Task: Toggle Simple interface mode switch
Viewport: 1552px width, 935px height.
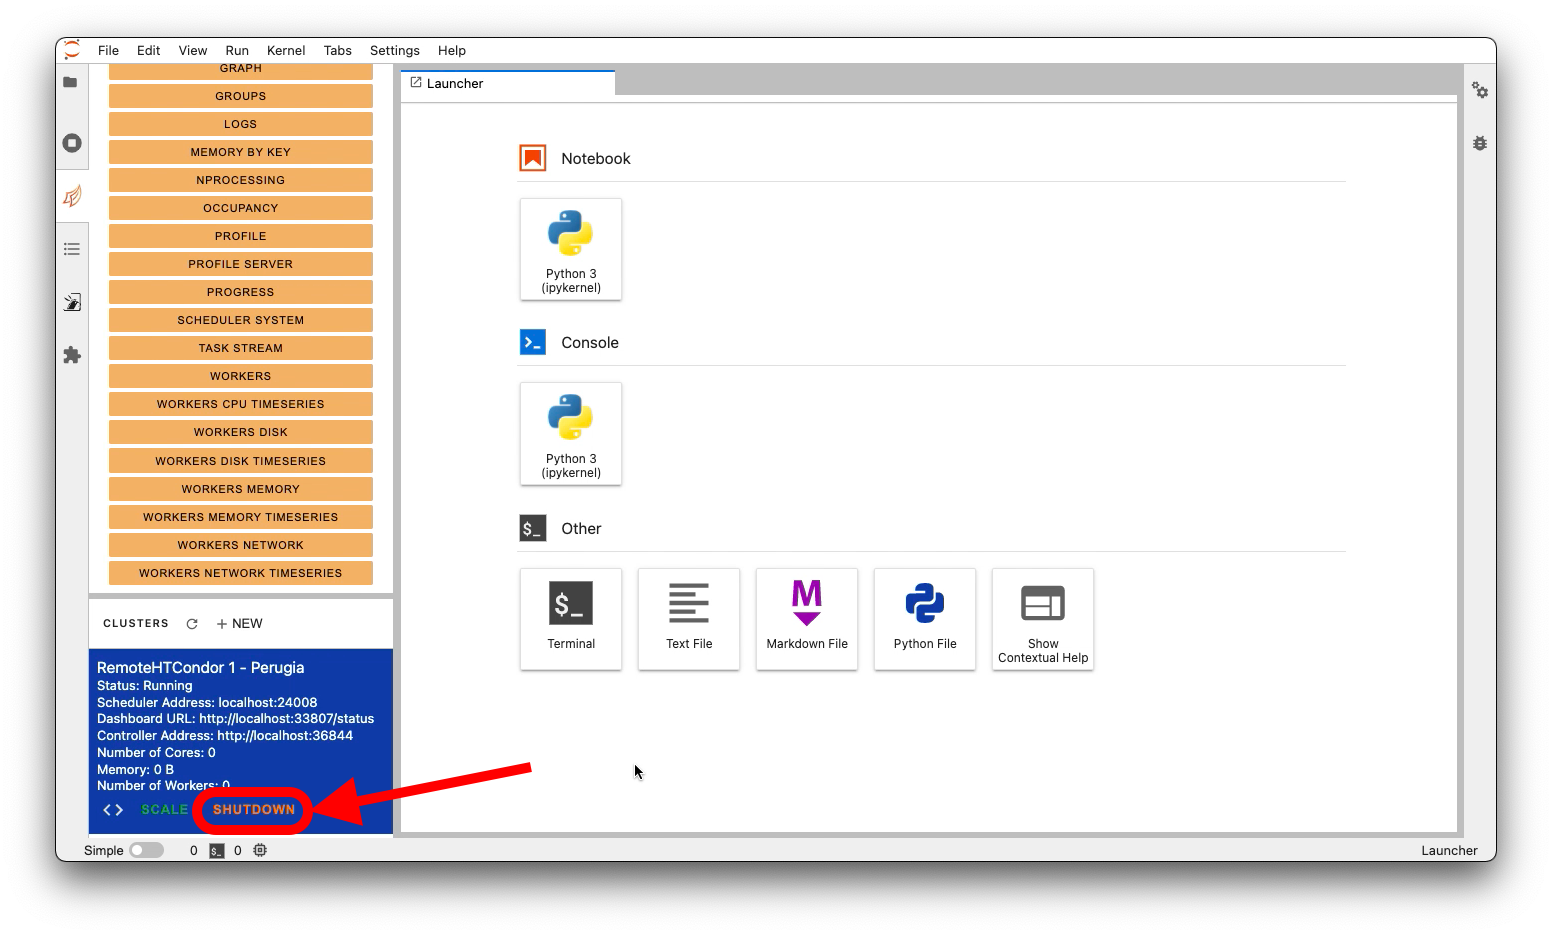Action: [x=146, y=851]
